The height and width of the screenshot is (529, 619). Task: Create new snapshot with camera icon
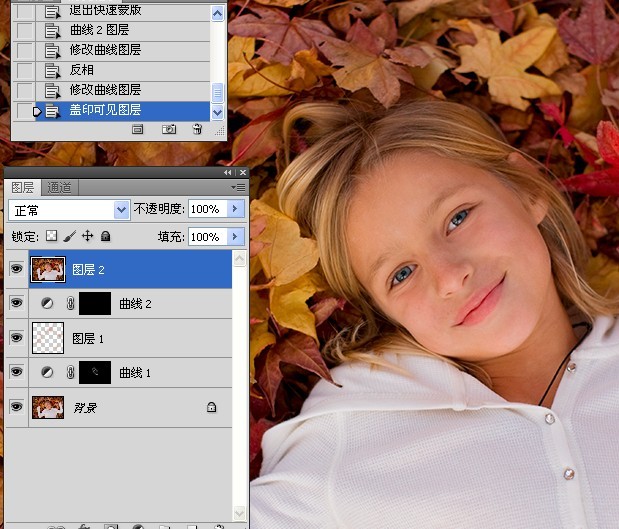(169, 129)
